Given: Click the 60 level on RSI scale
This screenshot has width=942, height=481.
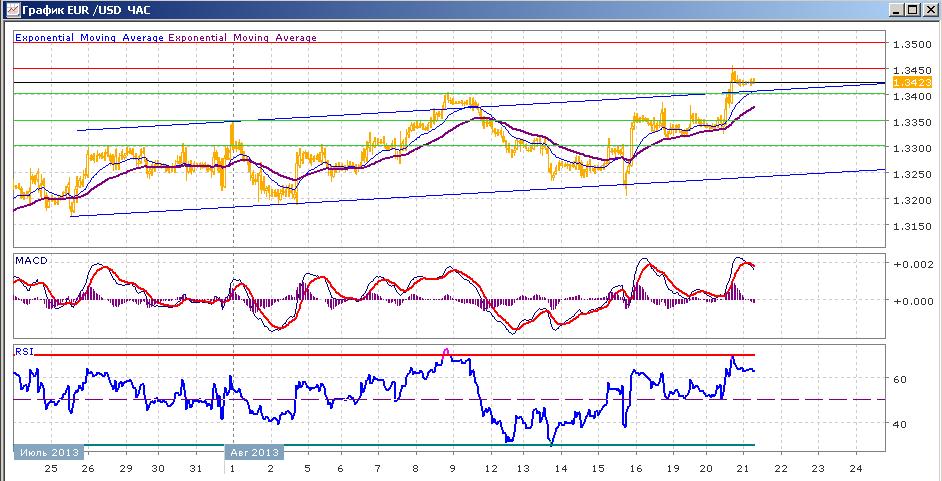Looking at the screenshot, I should [901, 380].
